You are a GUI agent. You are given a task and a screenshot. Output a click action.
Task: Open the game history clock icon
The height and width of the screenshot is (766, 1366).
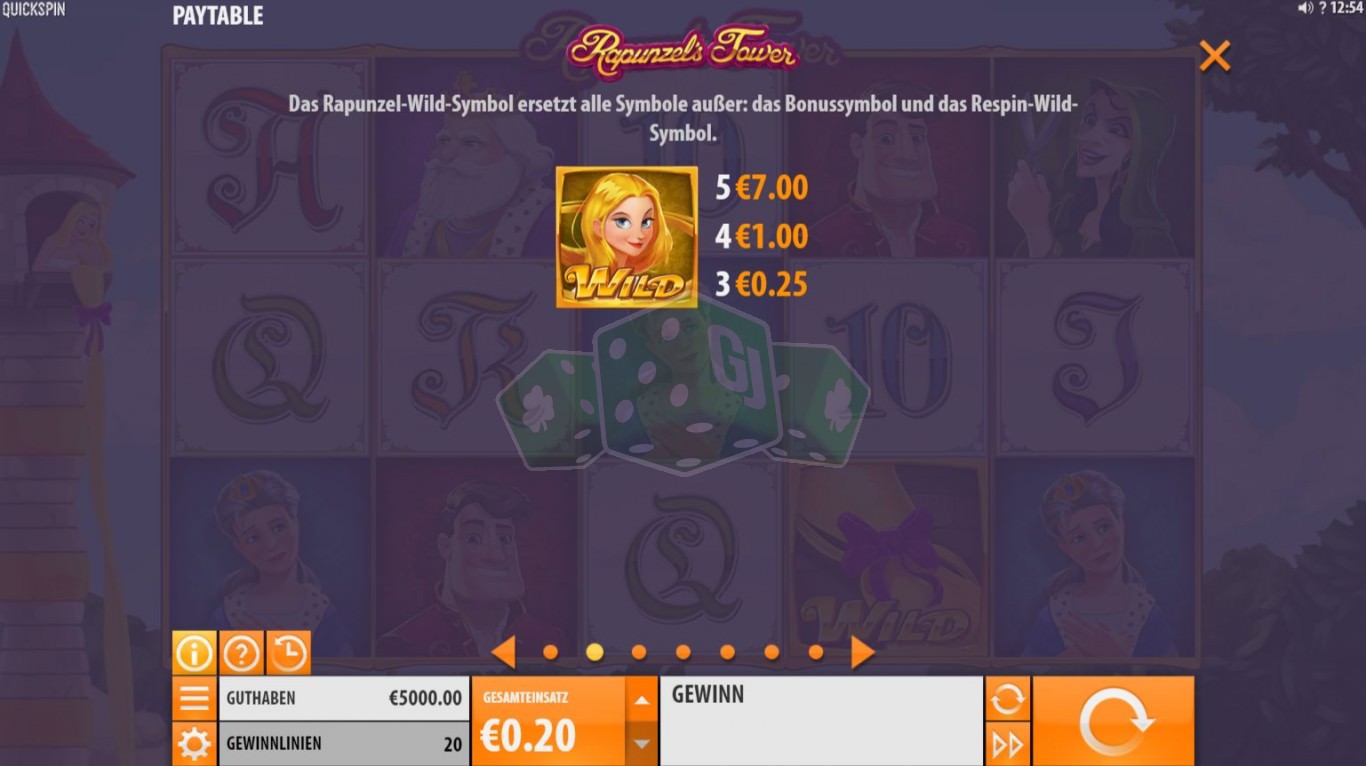[x=288, y=653]
